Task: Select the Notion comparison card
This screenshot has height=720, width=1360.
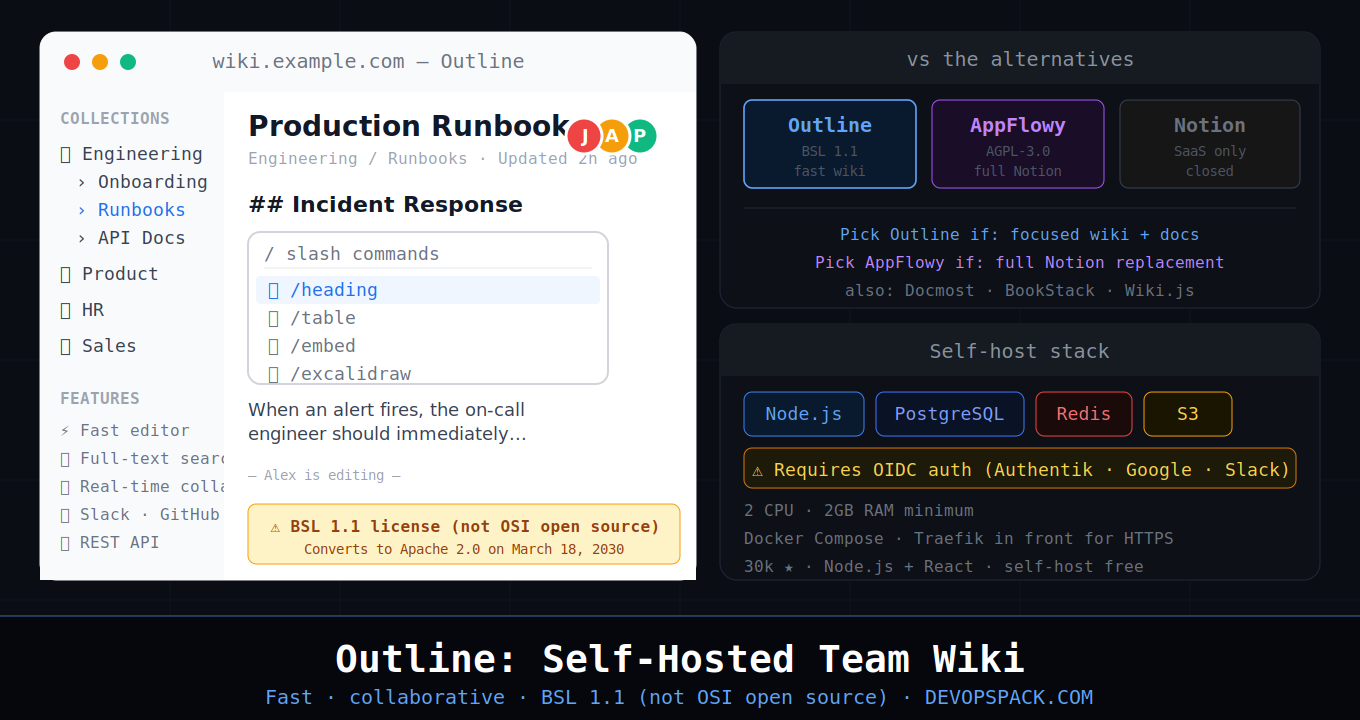Action: point(1210,144)
